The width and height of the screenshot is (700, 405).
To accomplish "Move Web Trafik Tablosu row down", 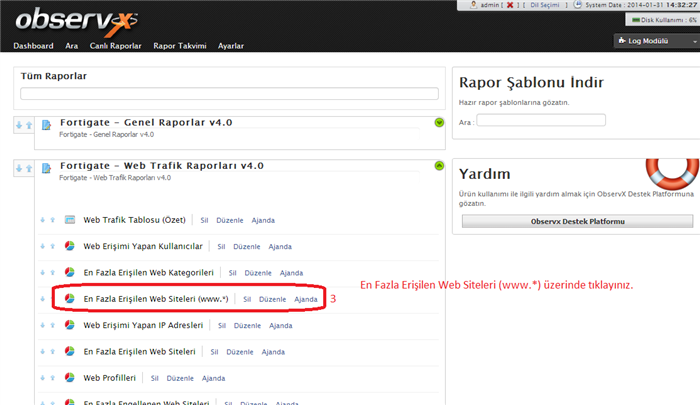I will click(x=42, y=220).
